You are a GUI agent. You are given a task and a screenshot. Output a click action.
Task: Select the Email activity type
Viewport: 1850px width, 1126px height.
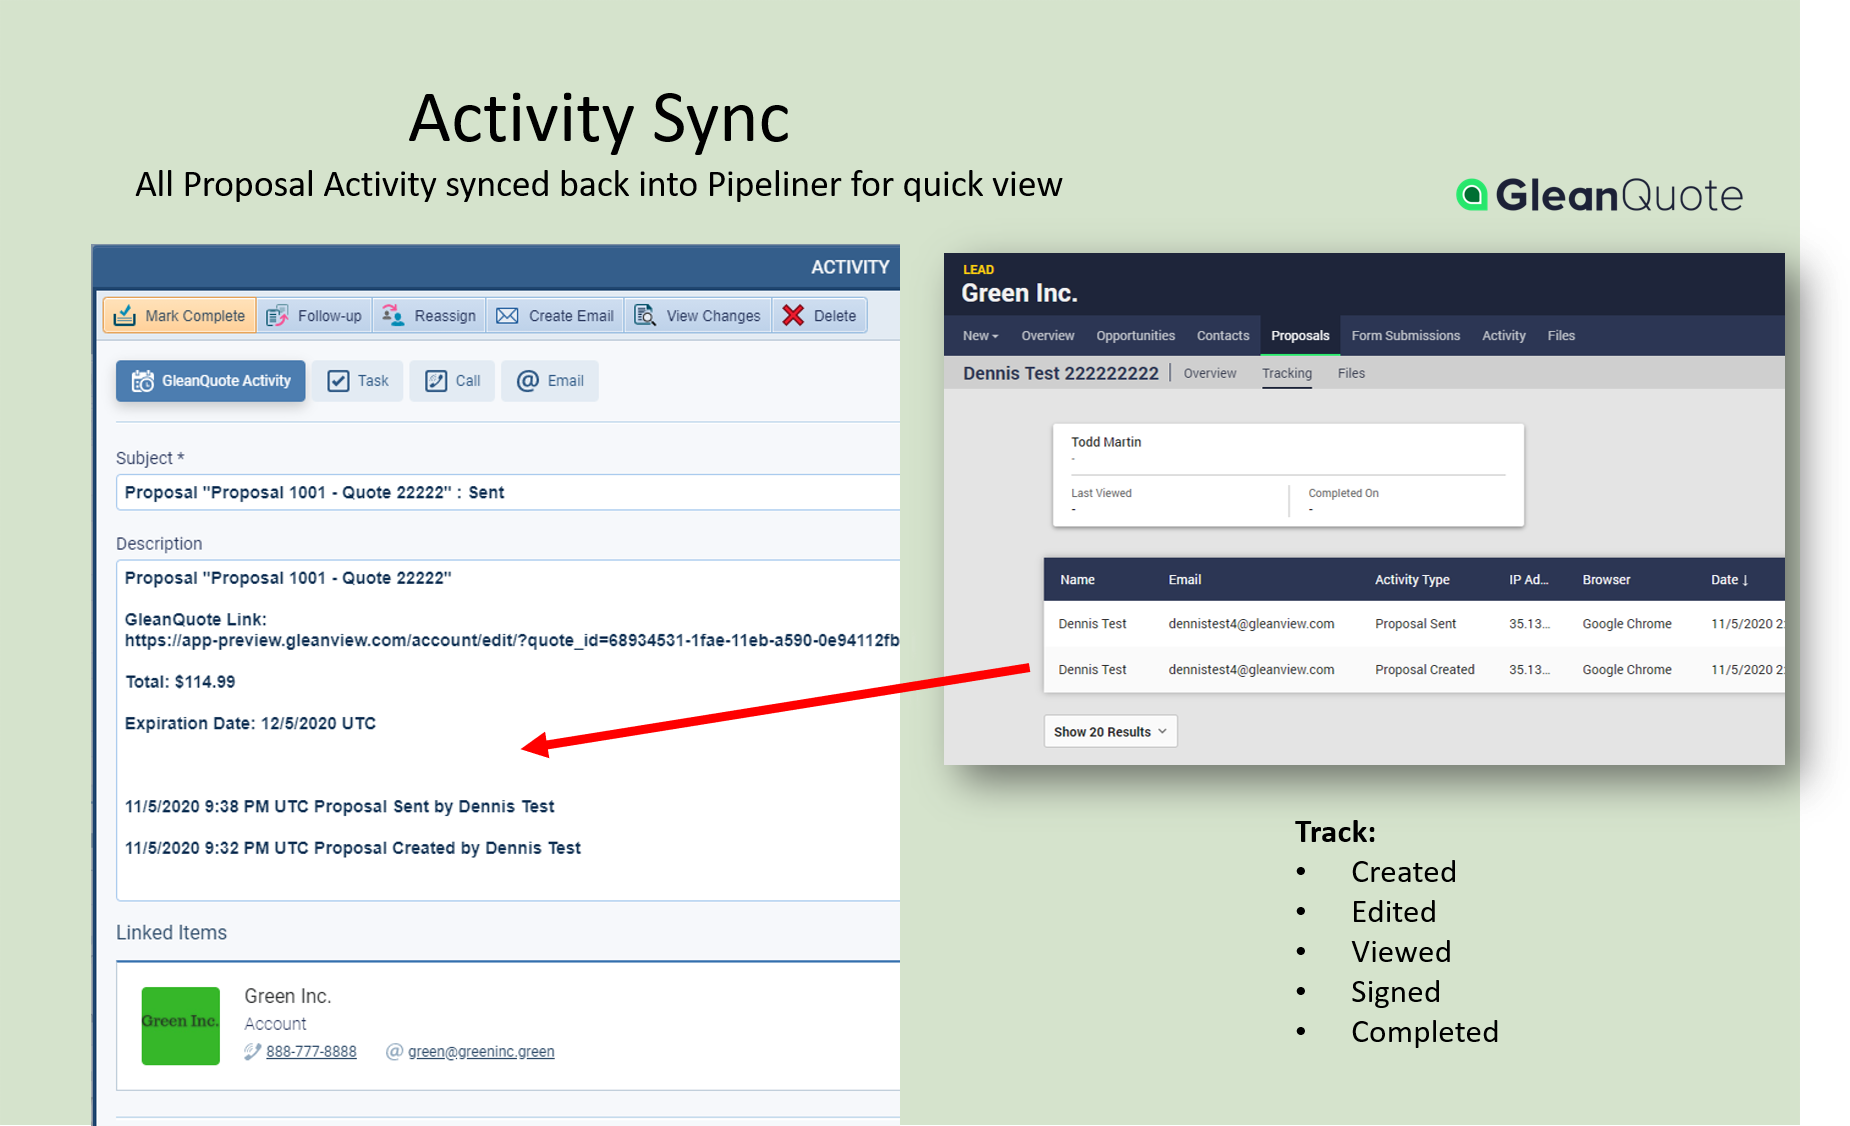[x=550, y=381]
